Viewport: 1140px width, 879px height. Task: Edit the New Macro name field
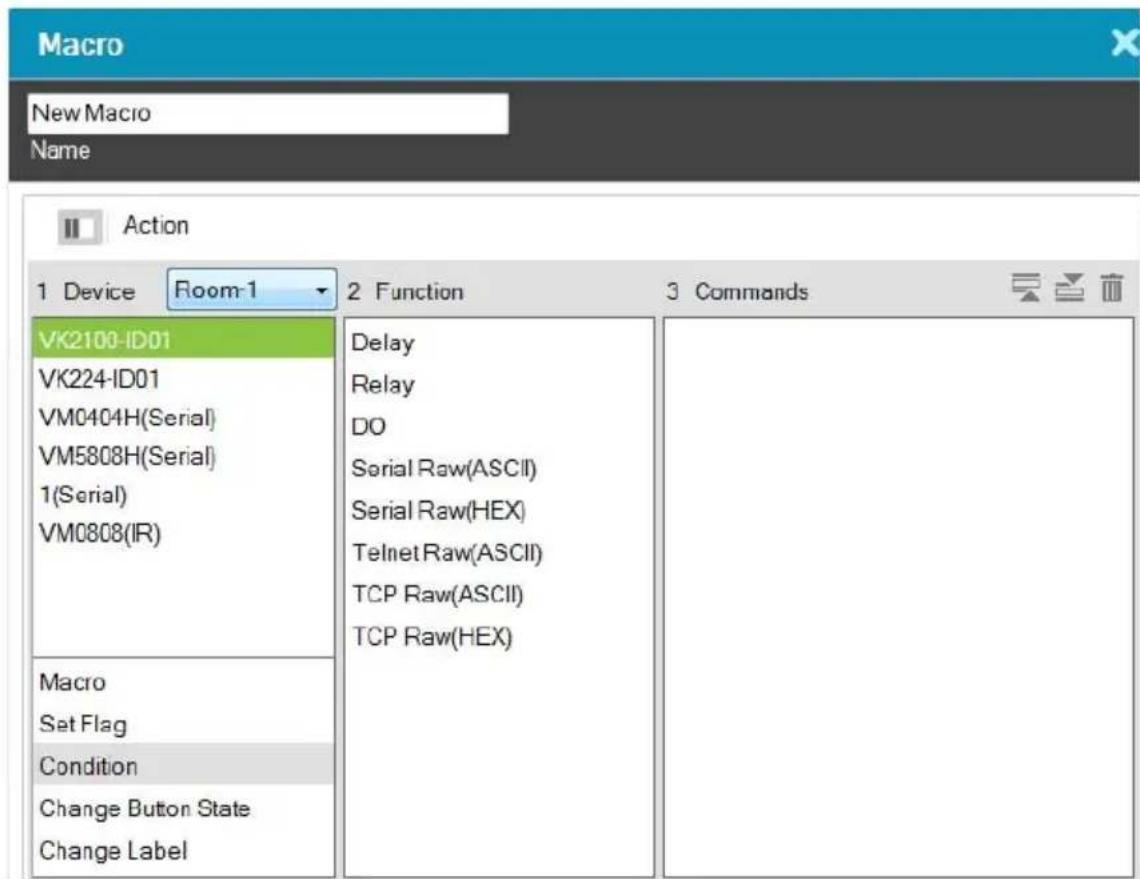pos(268,113)
